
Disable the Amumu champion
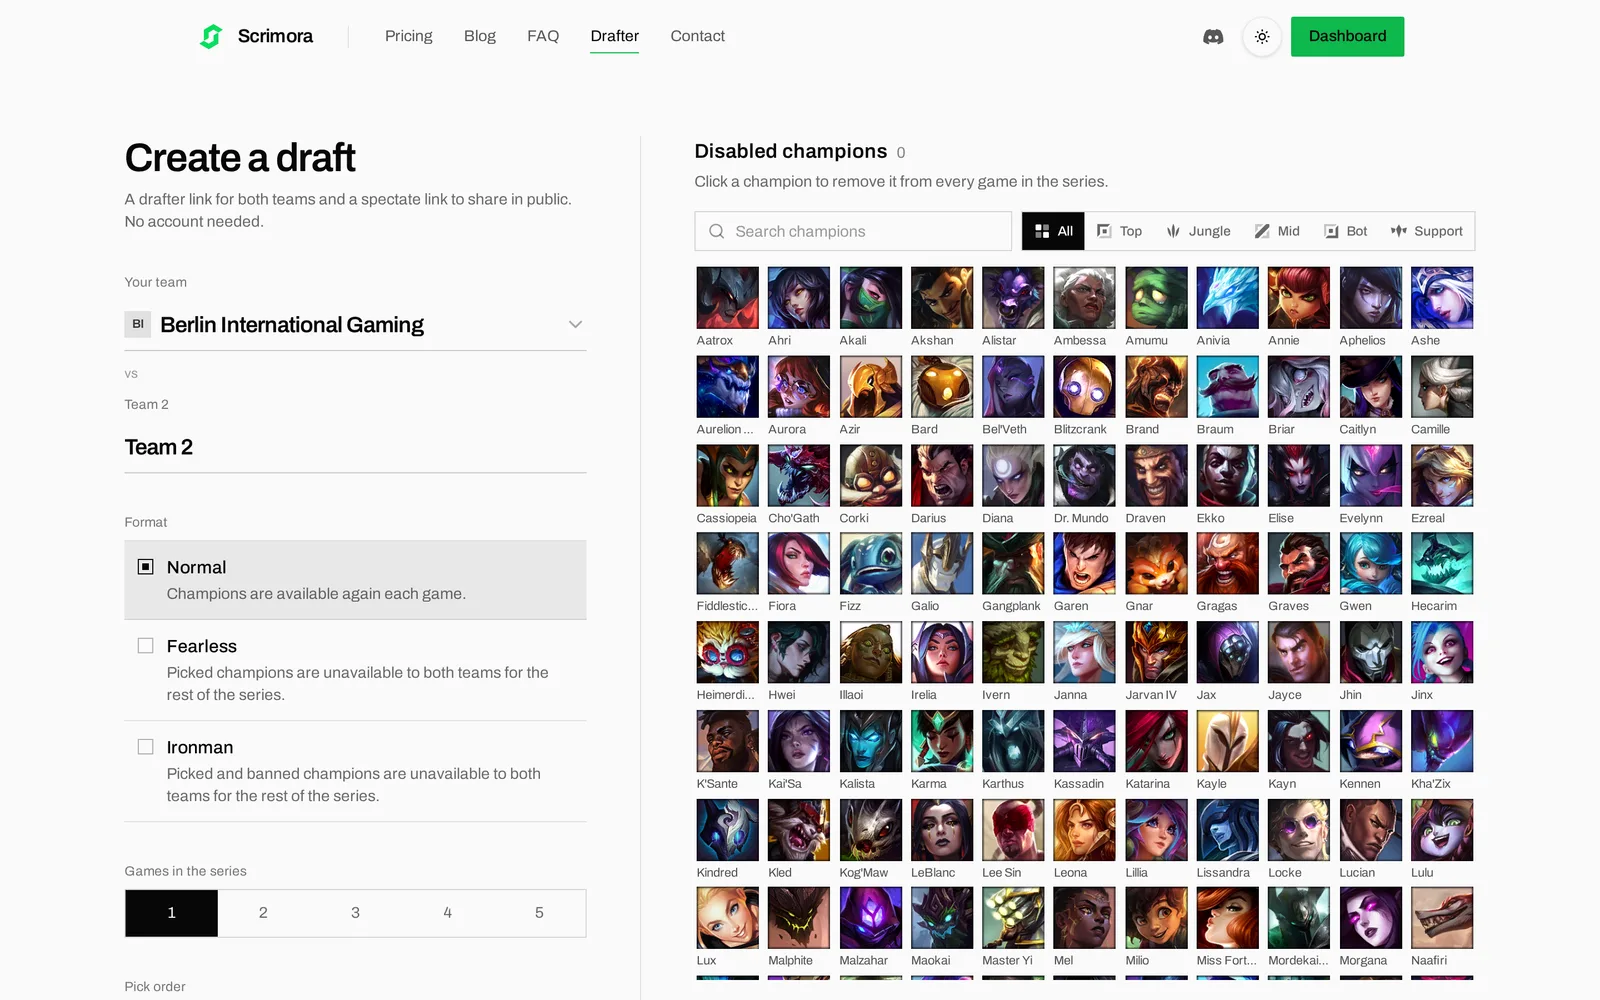[1156, 298]
